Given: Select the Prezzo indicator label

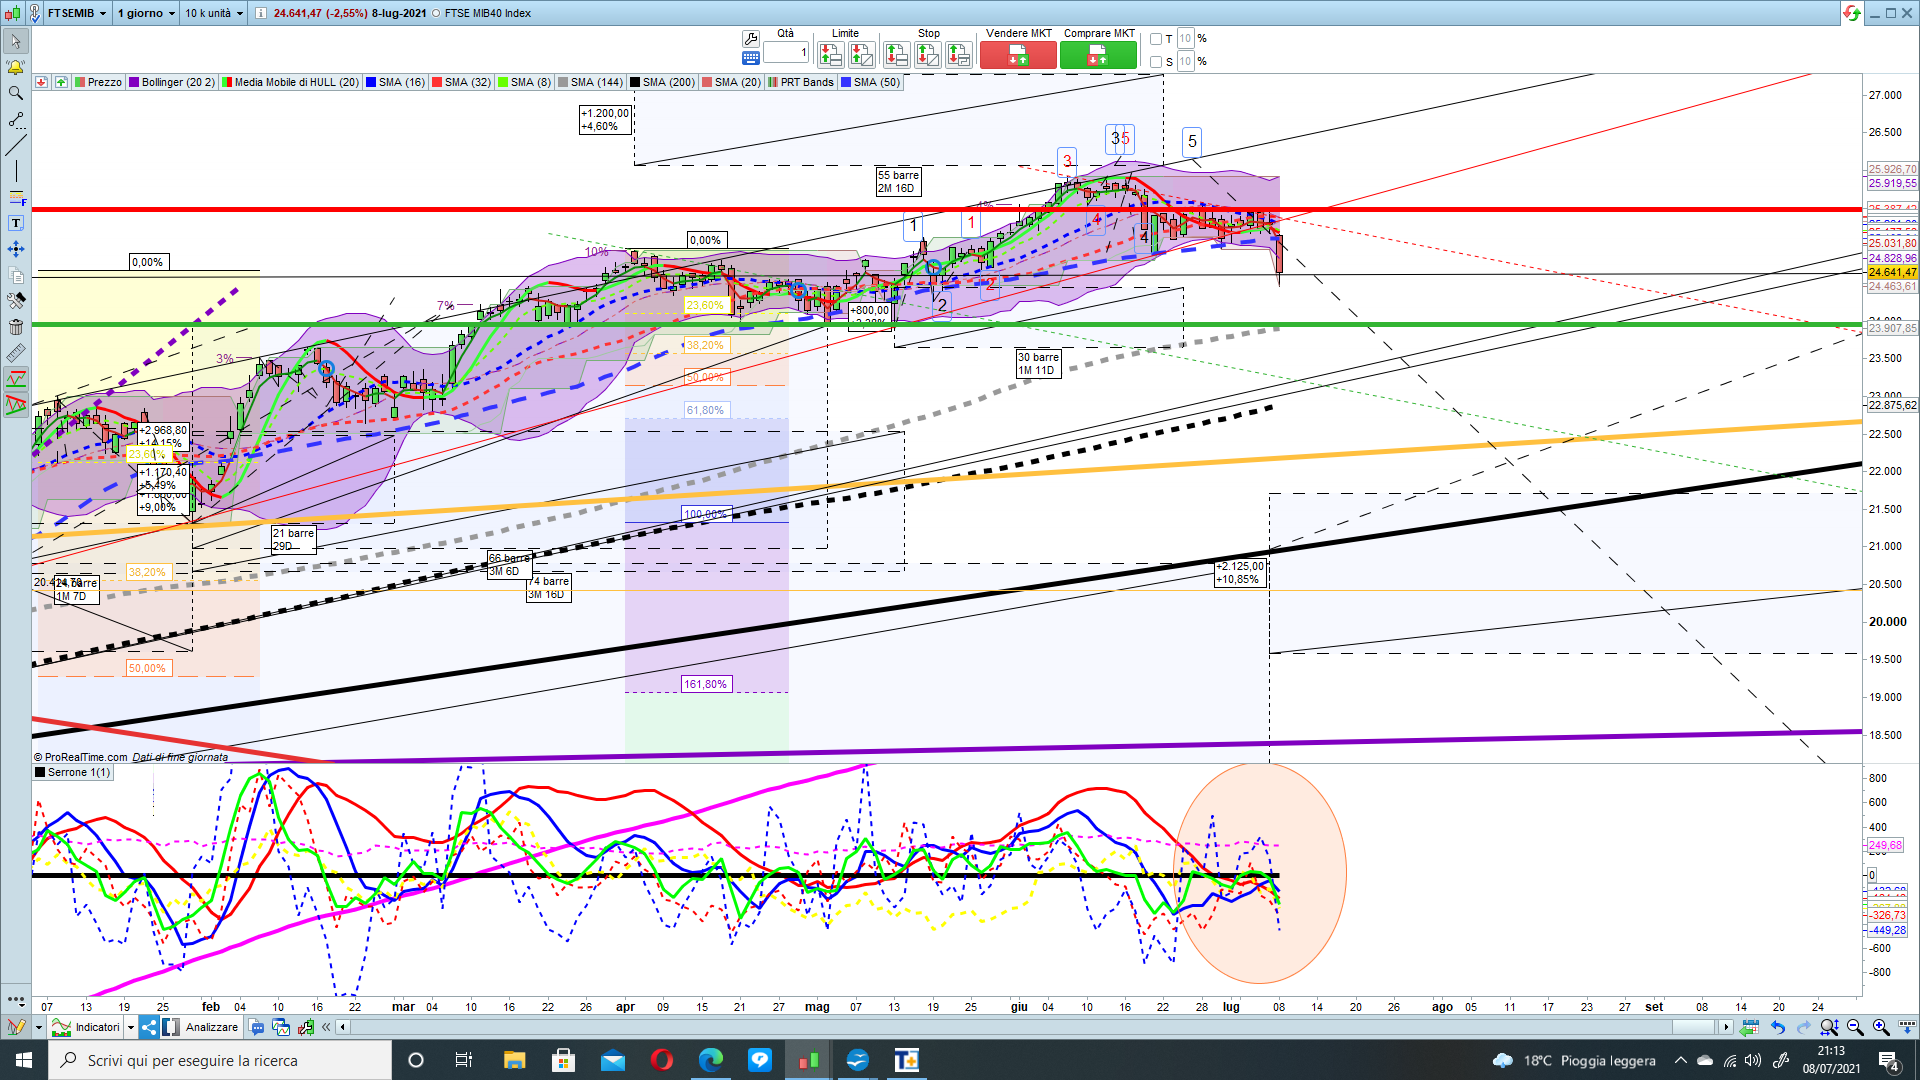Looking at the screenshot, I should point(98,82).
